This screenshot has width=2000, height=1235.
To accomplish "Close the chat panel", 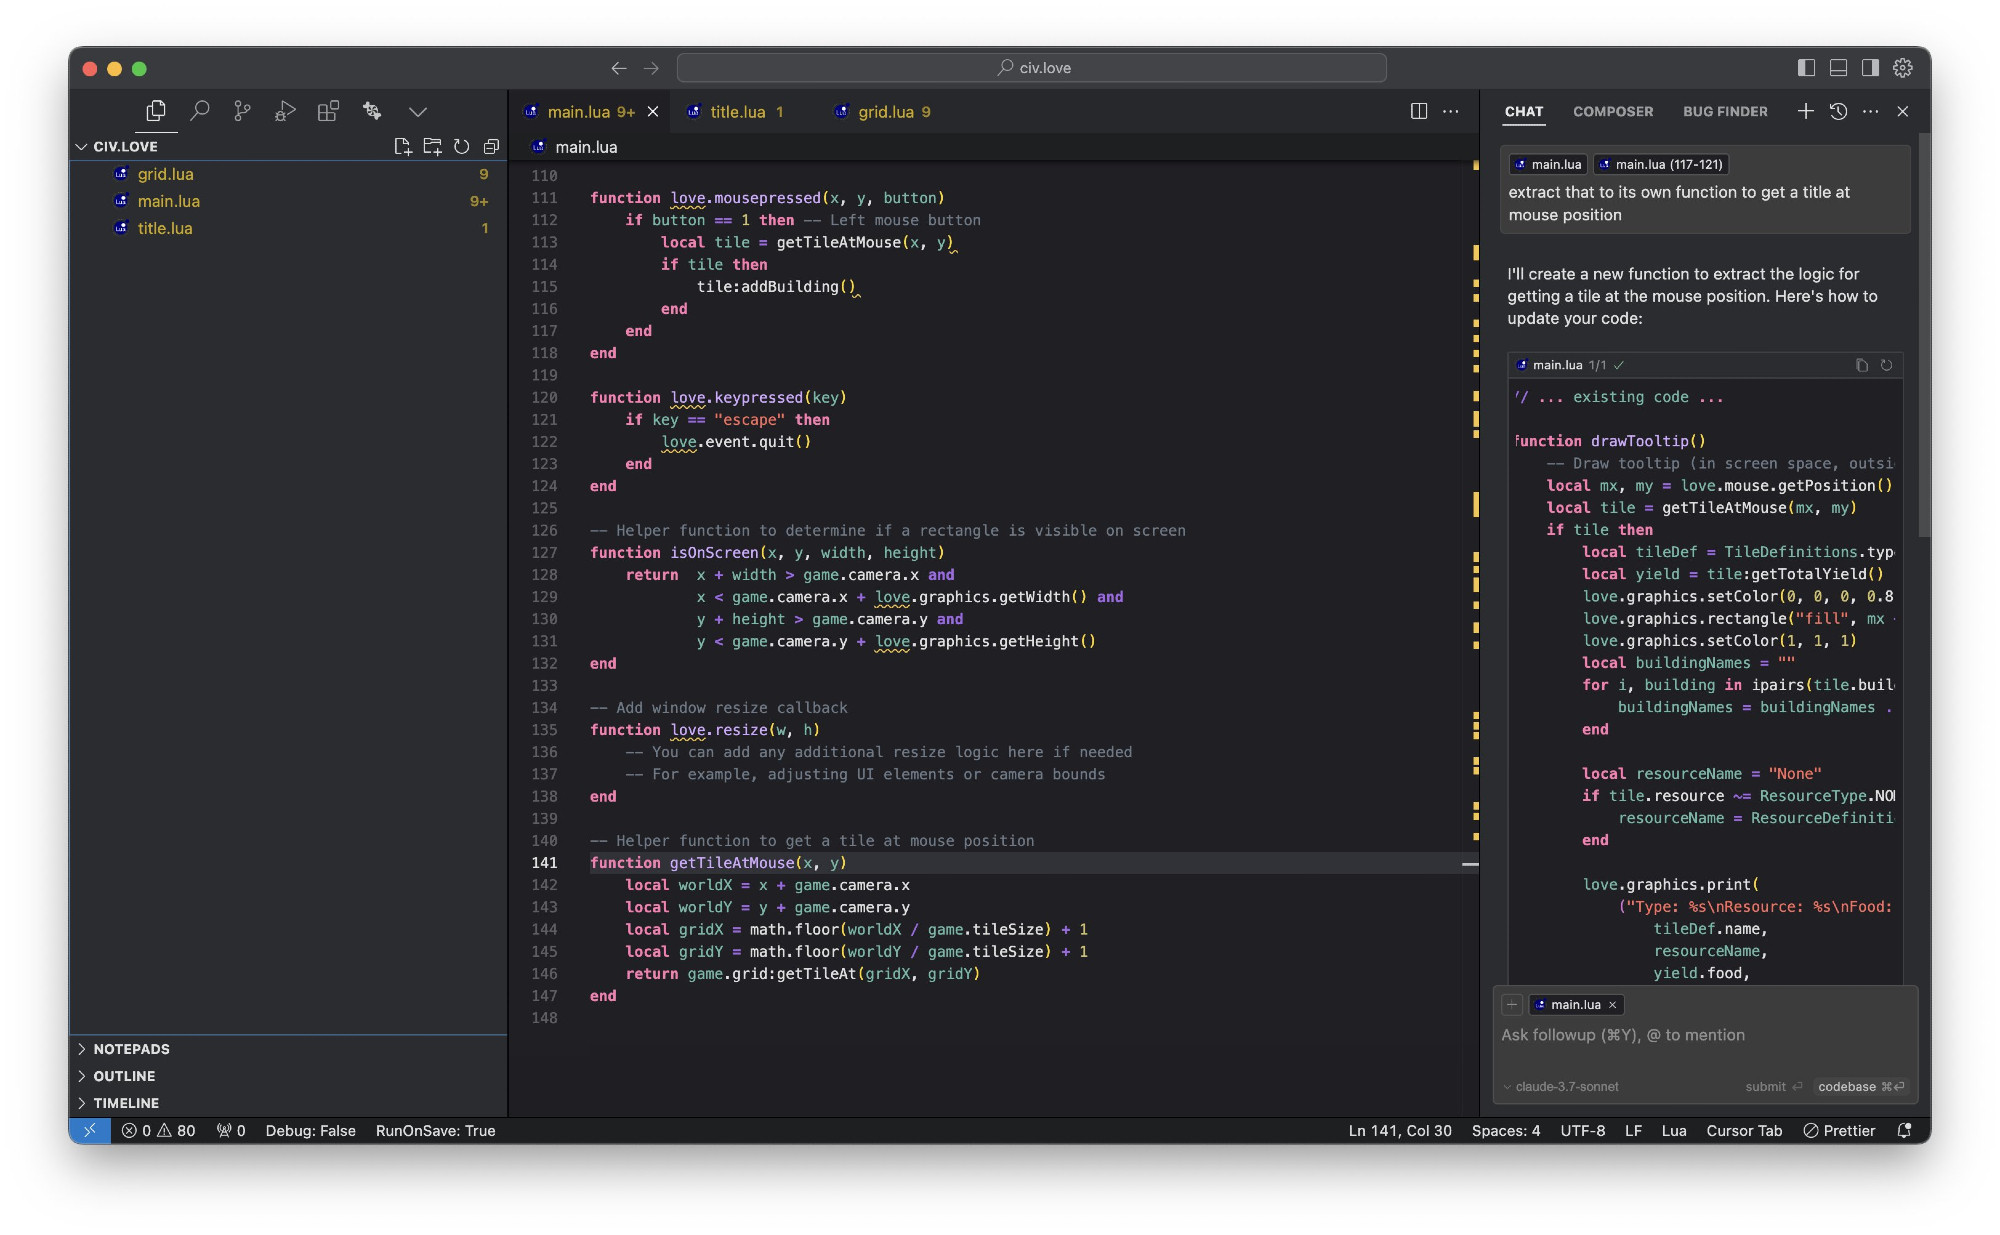I will pyautogui.click(x=1903, y=111).
